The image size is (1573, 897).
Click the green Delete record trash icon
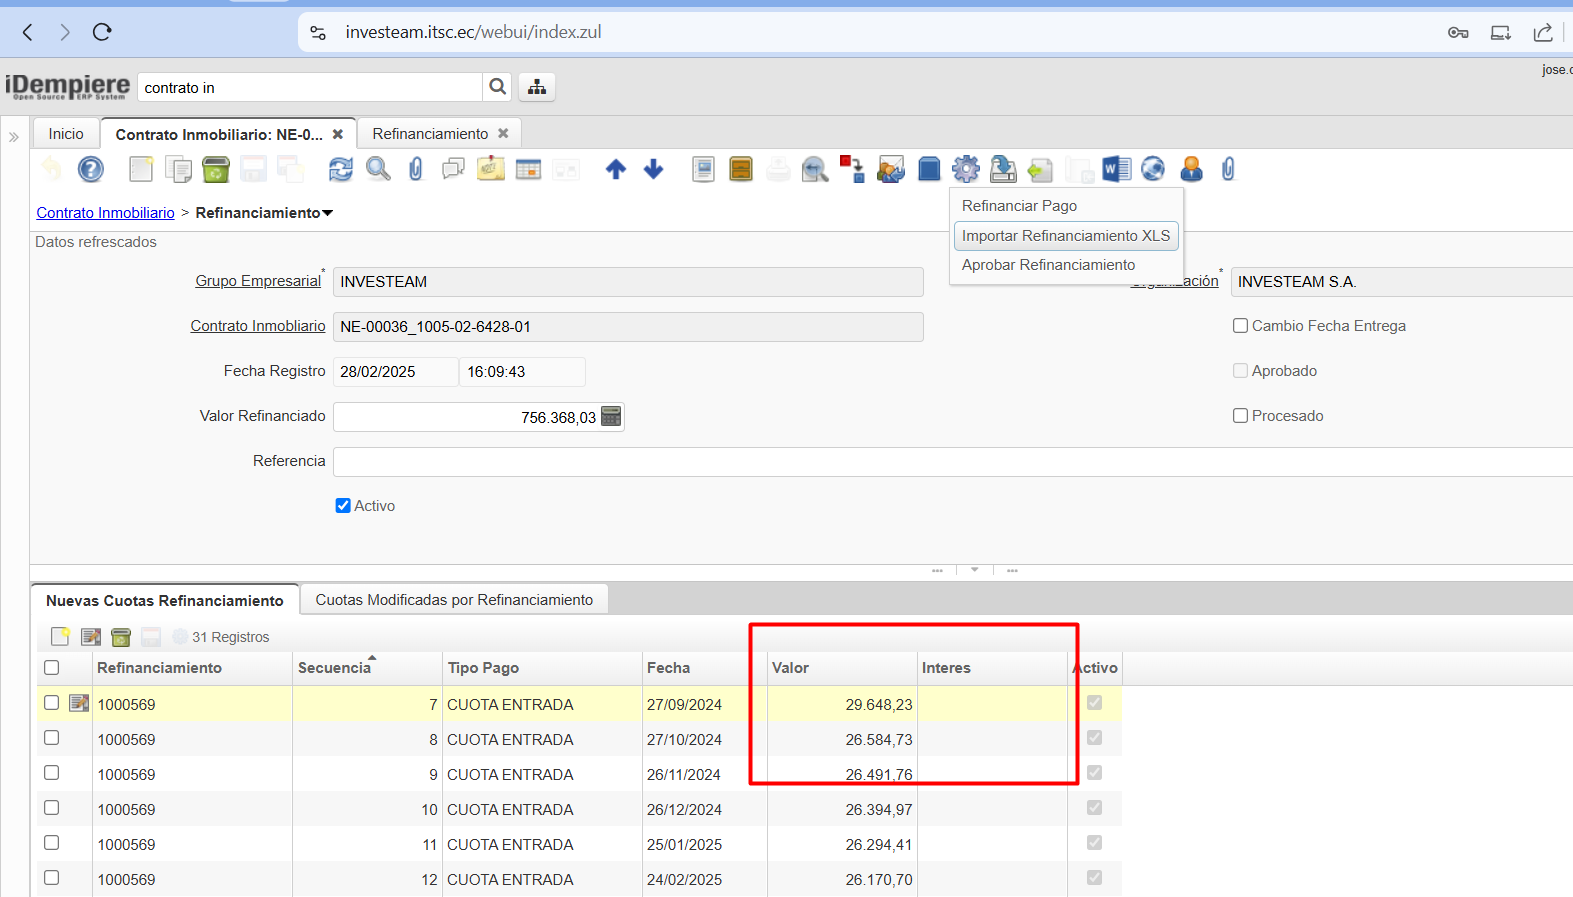pos(216,170)
